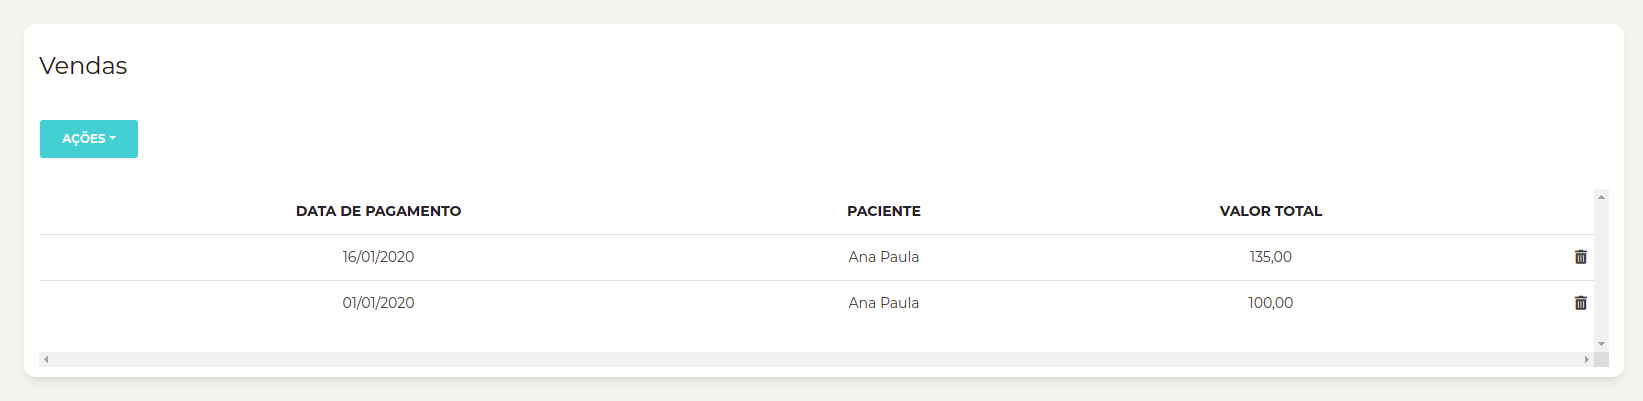Delete the 16/01/2020 sale with trash icon
Viewport: 1643px width, 401px height.
pyautogui.click(x=1581, y=257)
